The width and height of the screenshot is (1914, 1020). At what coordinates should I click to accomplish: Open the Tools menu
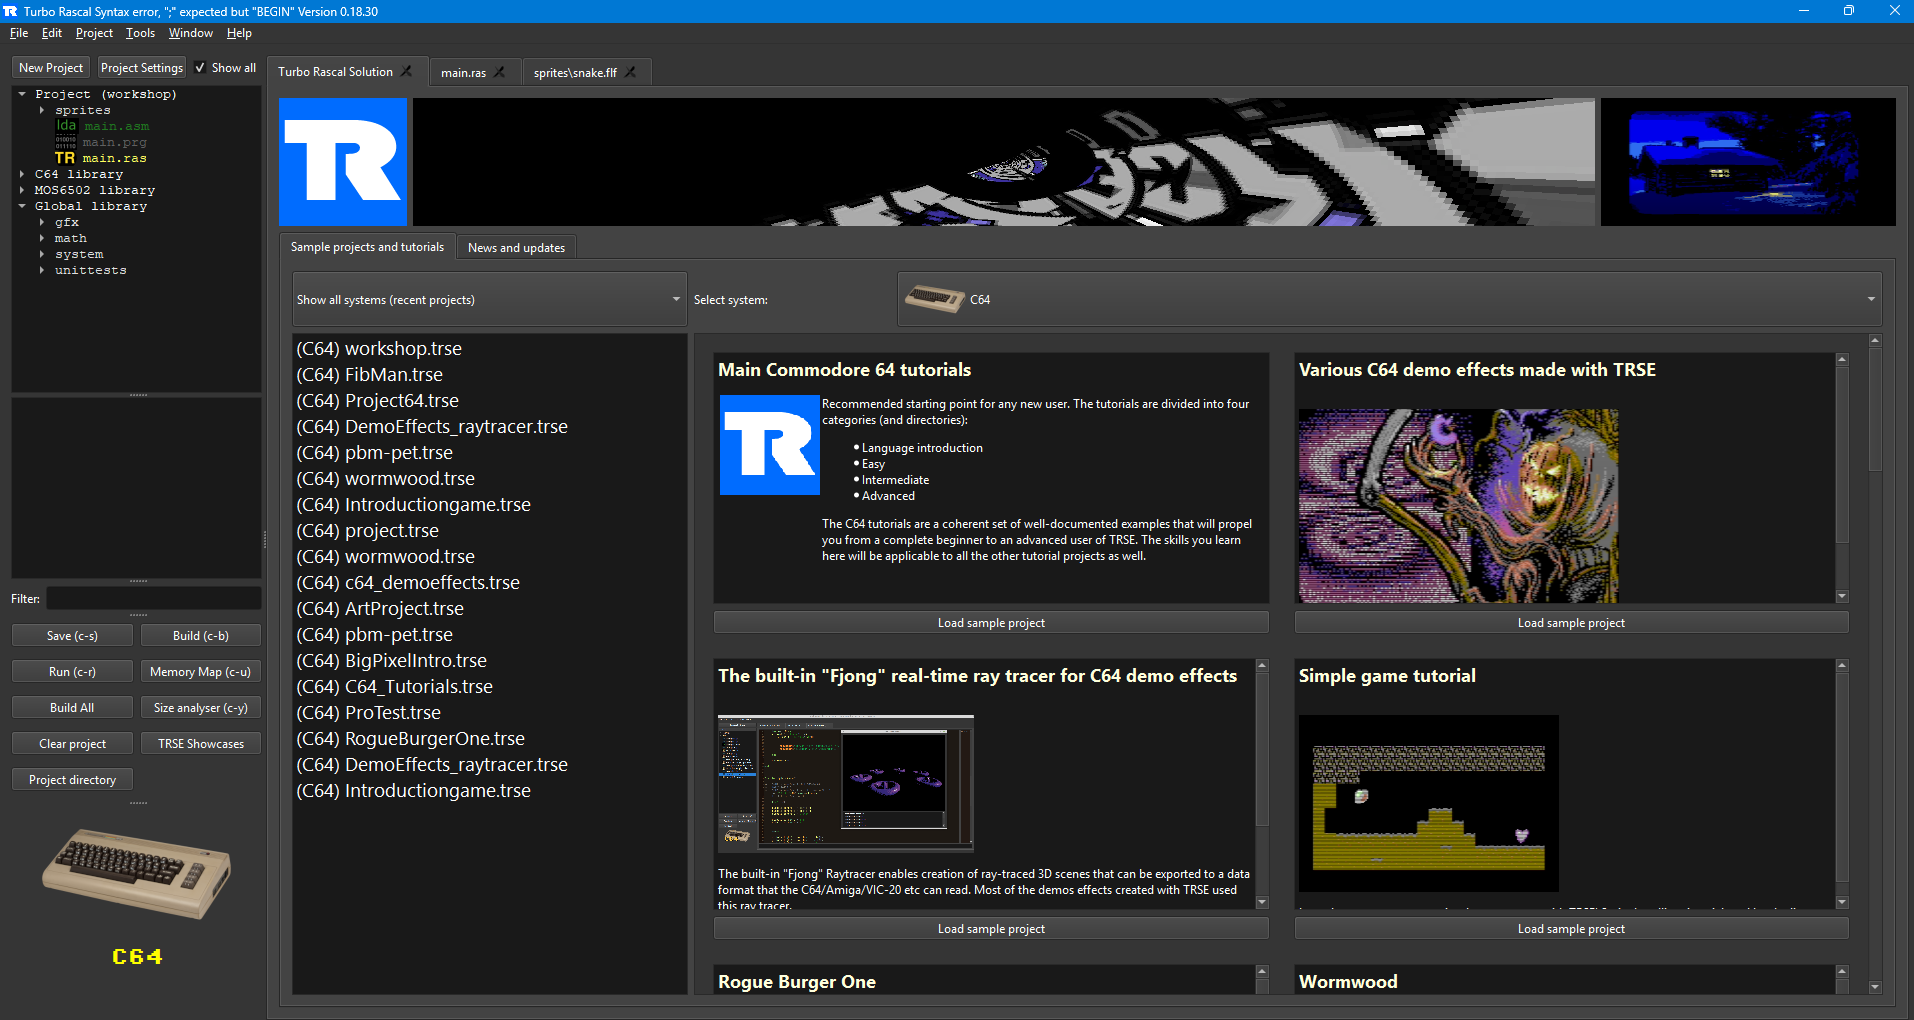tap(140, 33)
